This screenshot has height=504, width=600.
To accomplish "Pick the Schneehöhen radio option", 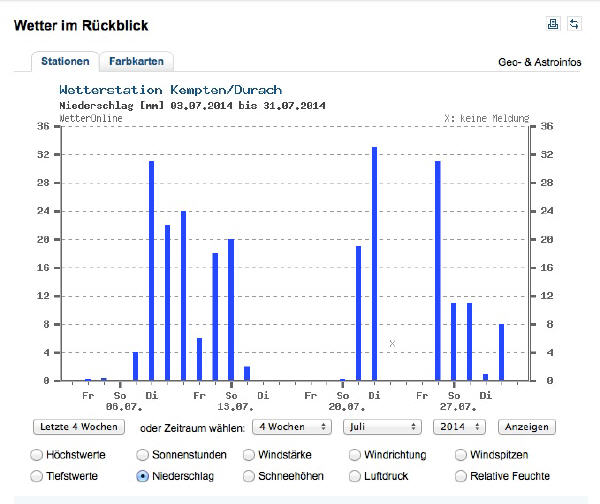I will pyautogui.click(x=249, y=476).
